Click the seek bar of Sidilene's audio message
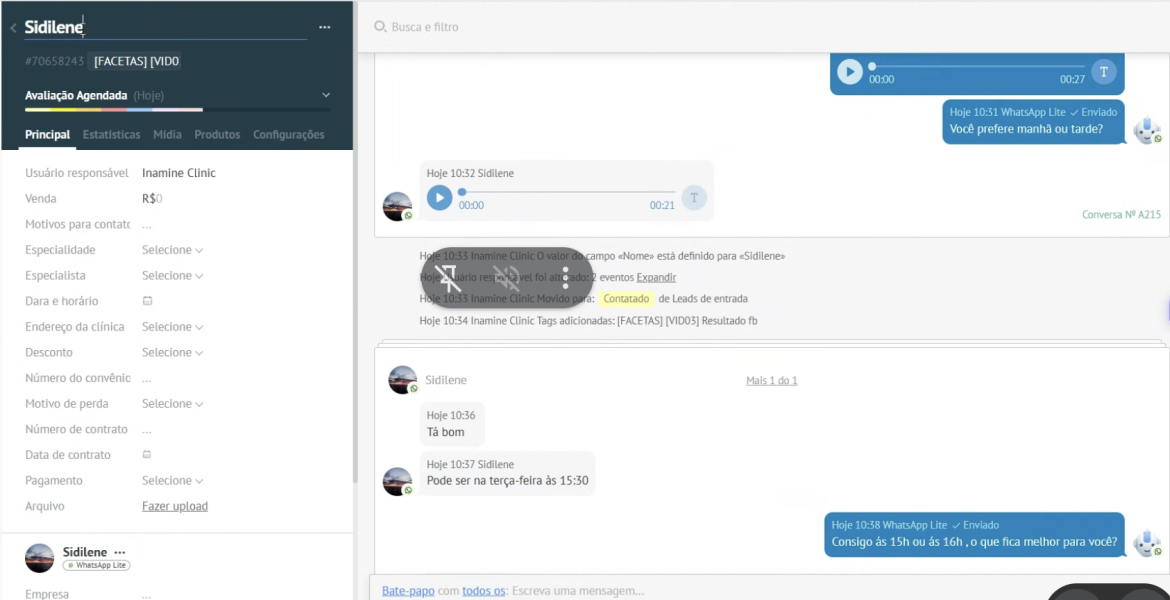 tap(567, 192)
